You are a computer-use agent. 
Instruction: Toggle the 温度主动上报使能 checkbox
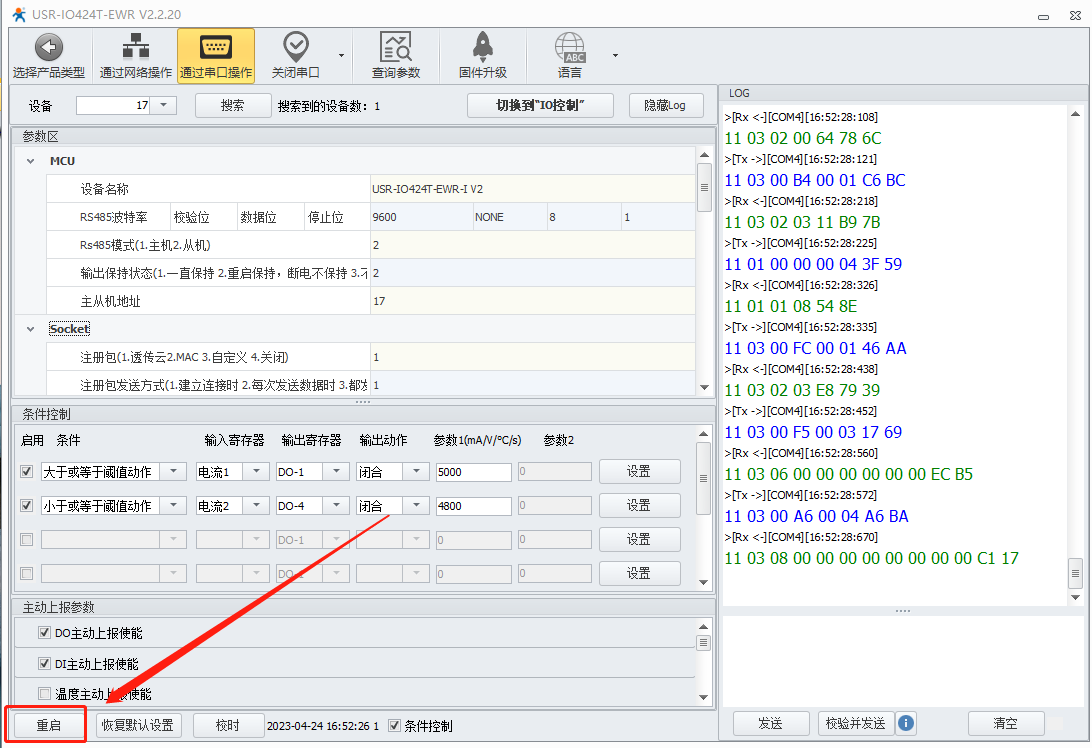[45, 694]
